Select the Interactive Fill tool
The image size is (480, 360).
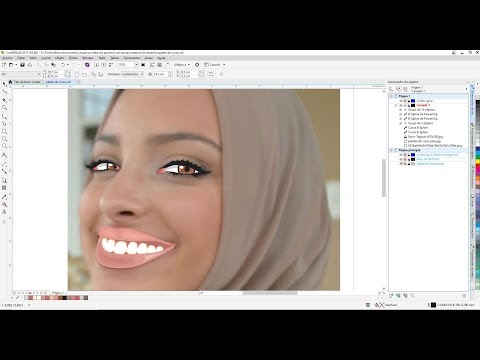pos(4,205)
